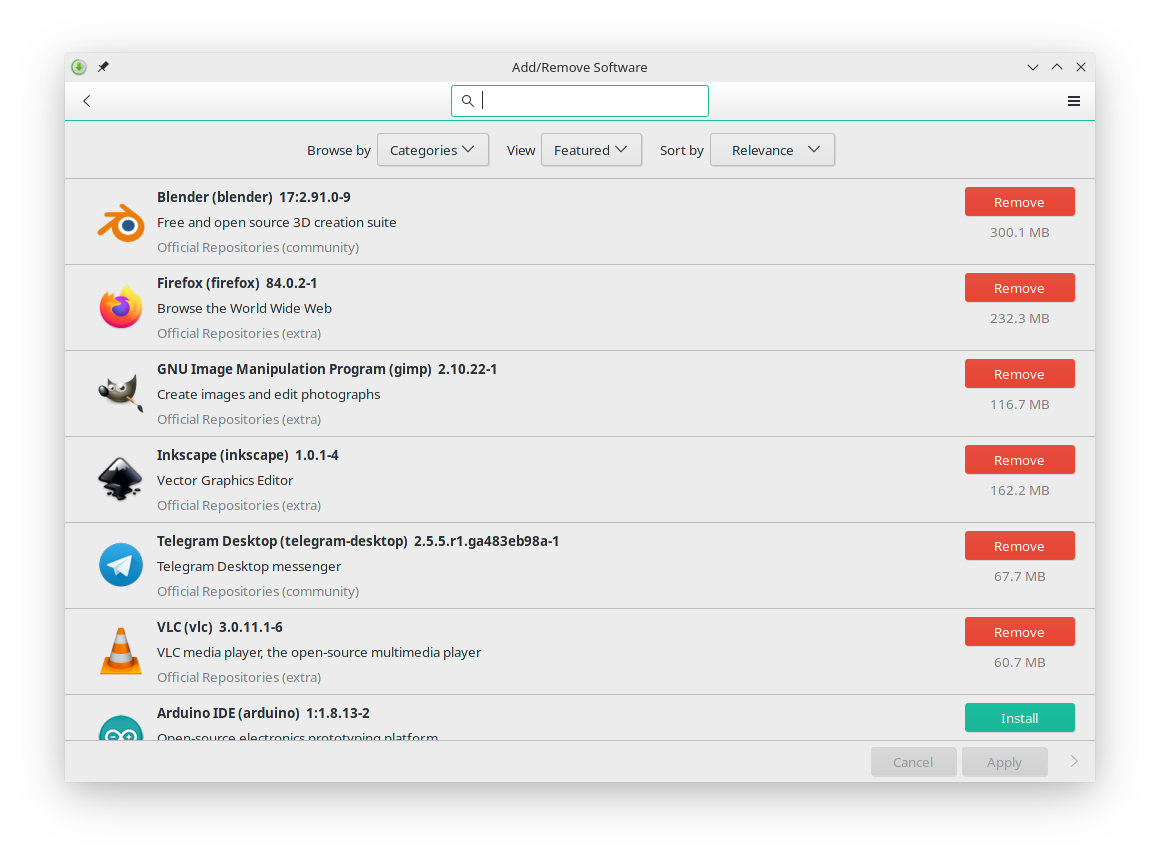Click the VLC cone icon
Viewport: 1160px width, 859px height.
121,651
